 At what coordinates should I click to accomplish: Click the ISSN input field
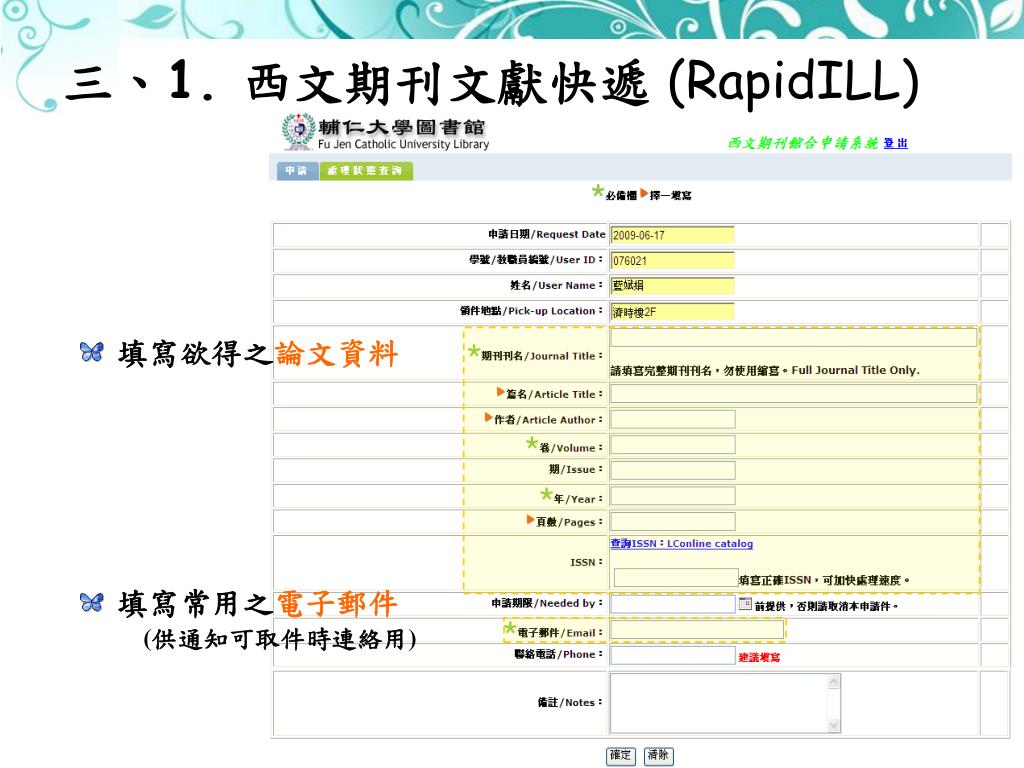coord(676,578)
